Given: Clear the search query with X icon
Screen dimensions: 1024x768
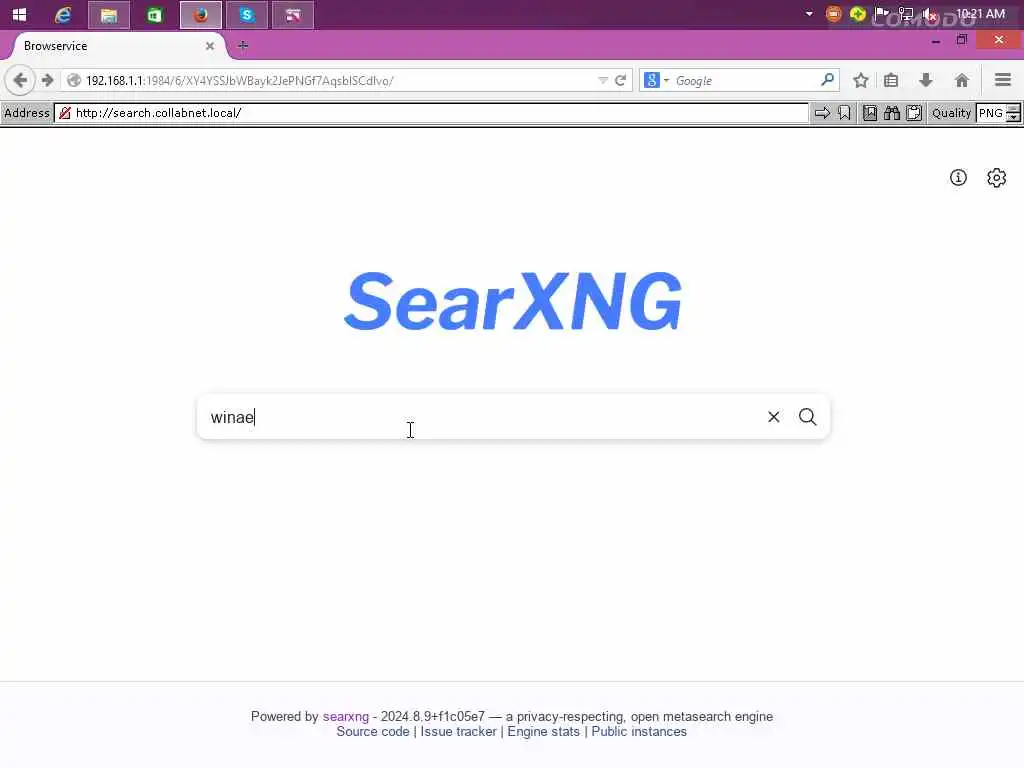Looking at the screenshot, I should click(774, 417).
